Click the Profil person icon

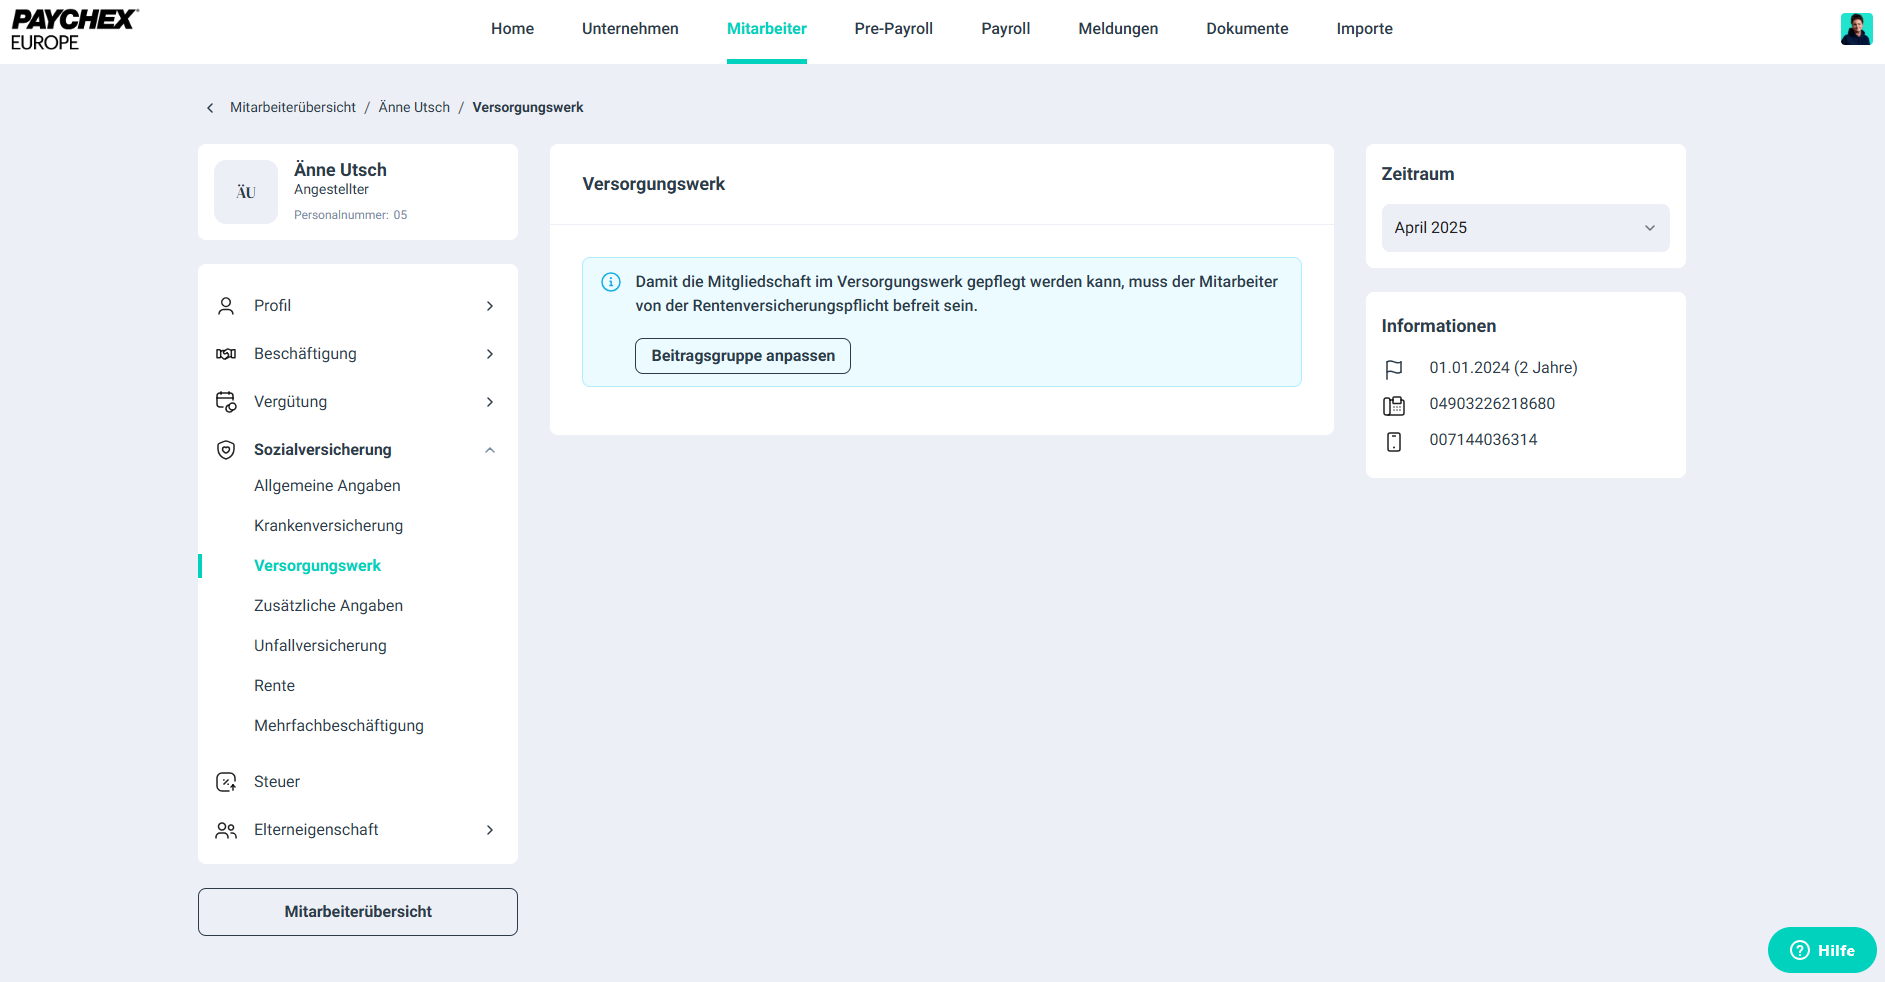point(226,306)
